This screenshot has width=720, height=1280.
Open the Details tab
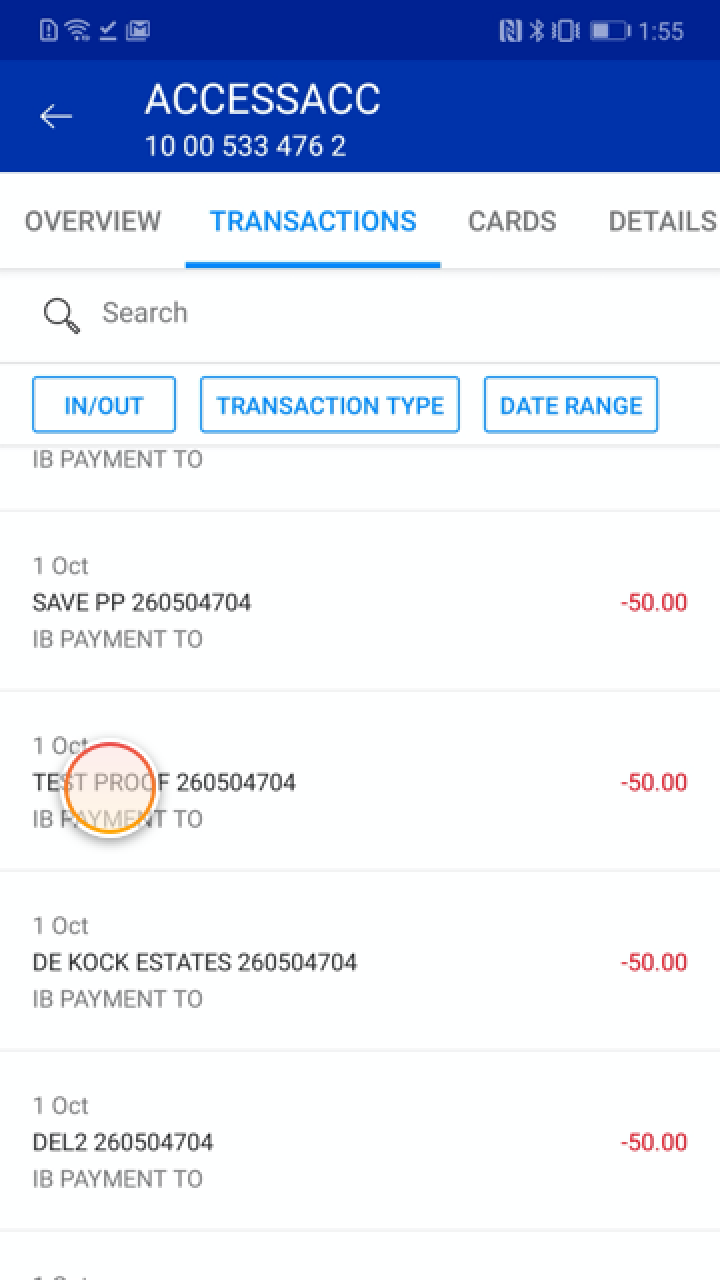point(662,221)
